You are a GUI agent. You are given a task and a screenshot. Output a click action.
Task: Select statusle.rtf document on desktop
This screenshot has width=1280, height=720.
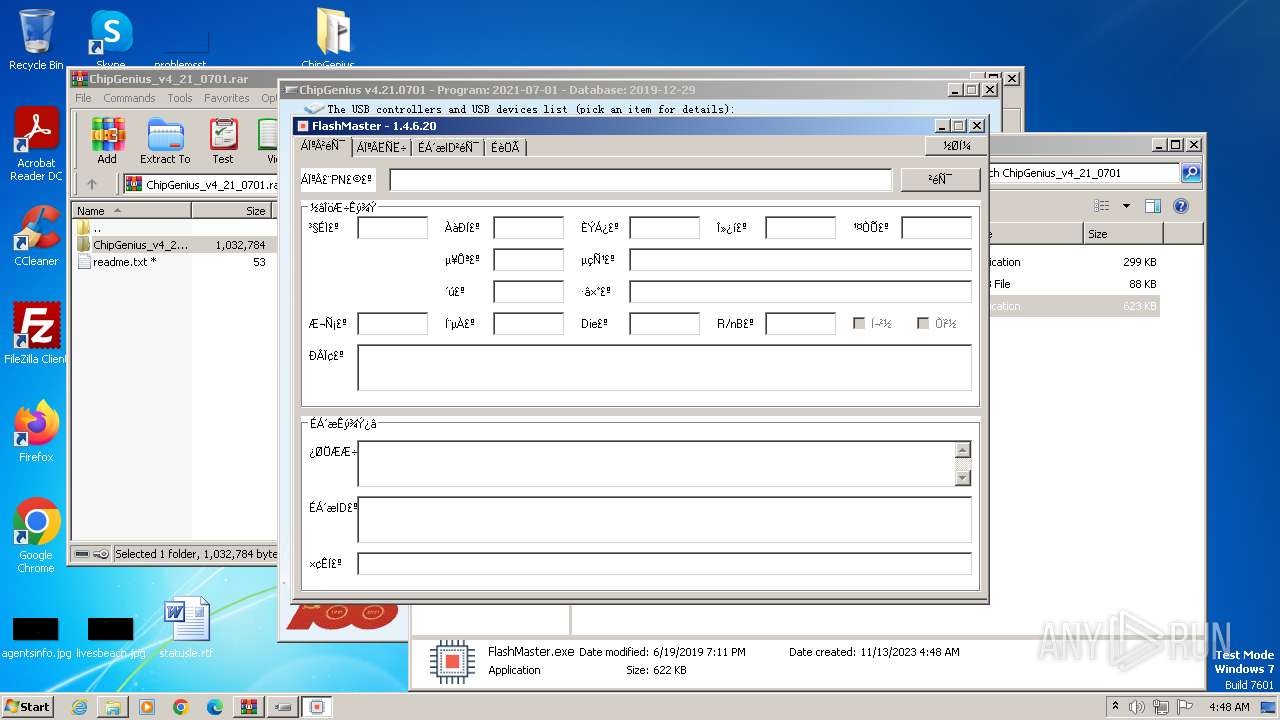coord(186,628)
